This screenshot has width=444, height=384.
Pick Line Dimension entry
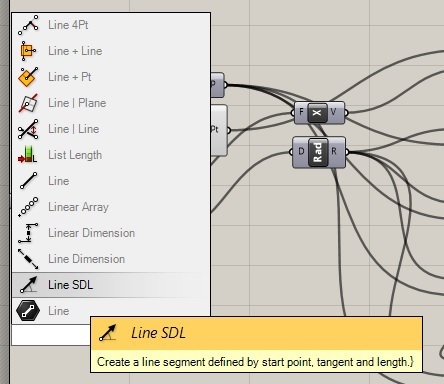coord(111,259)
